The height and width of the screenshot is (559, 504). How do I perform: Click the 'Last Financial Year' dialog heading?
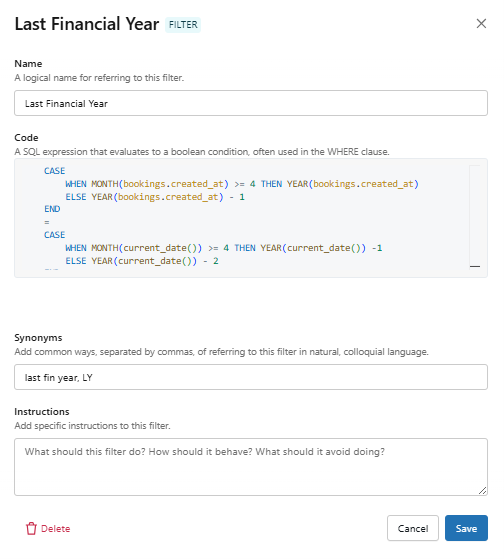[87, 24]
